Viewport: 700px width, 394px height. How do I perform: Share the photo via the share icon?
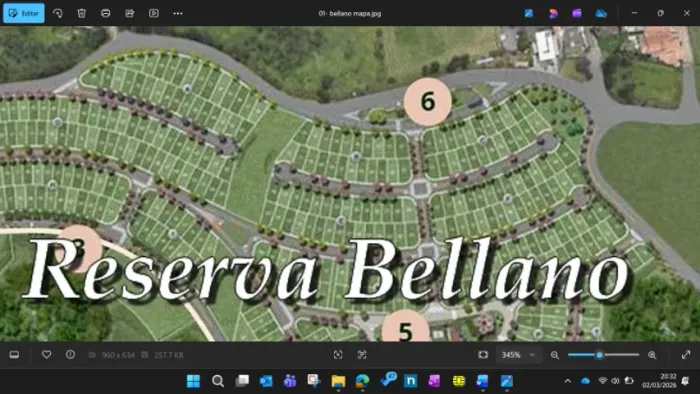(x=130, y=13)
